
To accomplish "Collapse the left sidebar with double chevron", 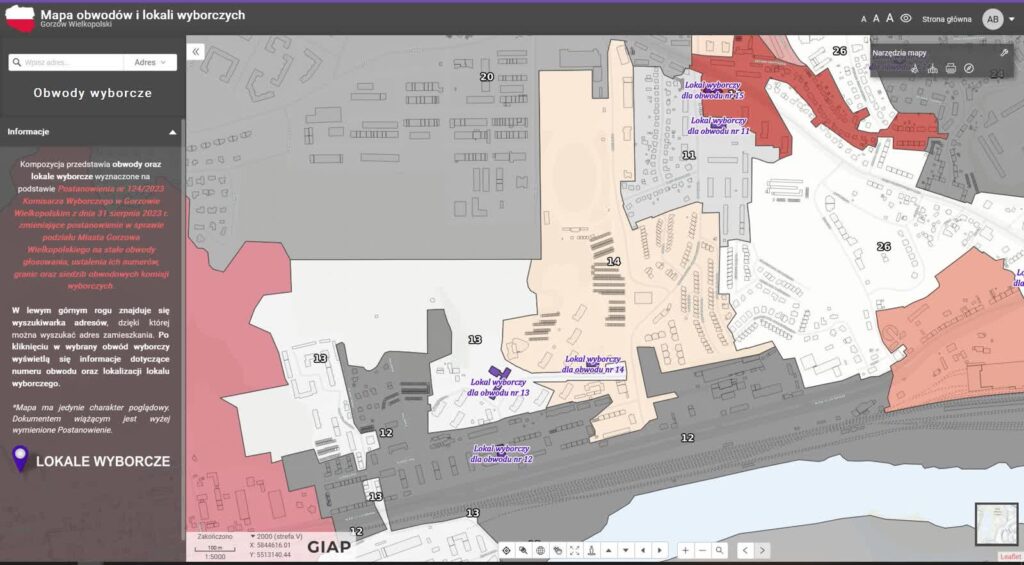I will pos(196,50).
